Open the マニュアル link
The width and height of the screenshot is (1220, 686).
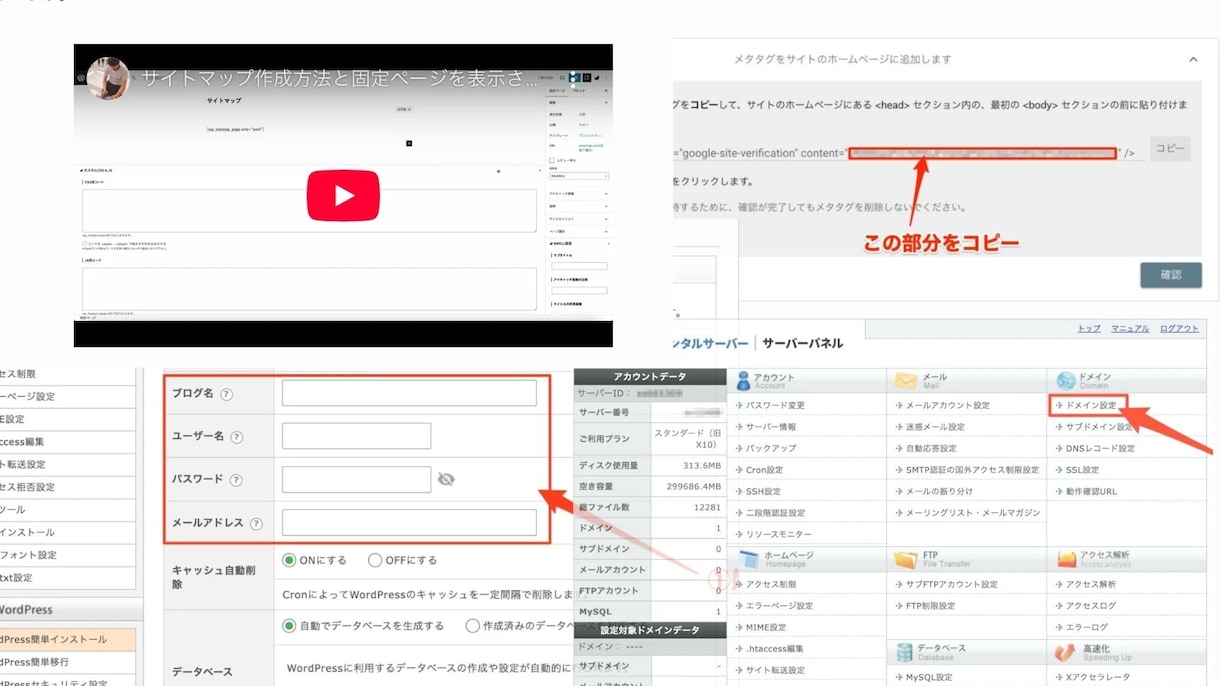[1130, 329]
